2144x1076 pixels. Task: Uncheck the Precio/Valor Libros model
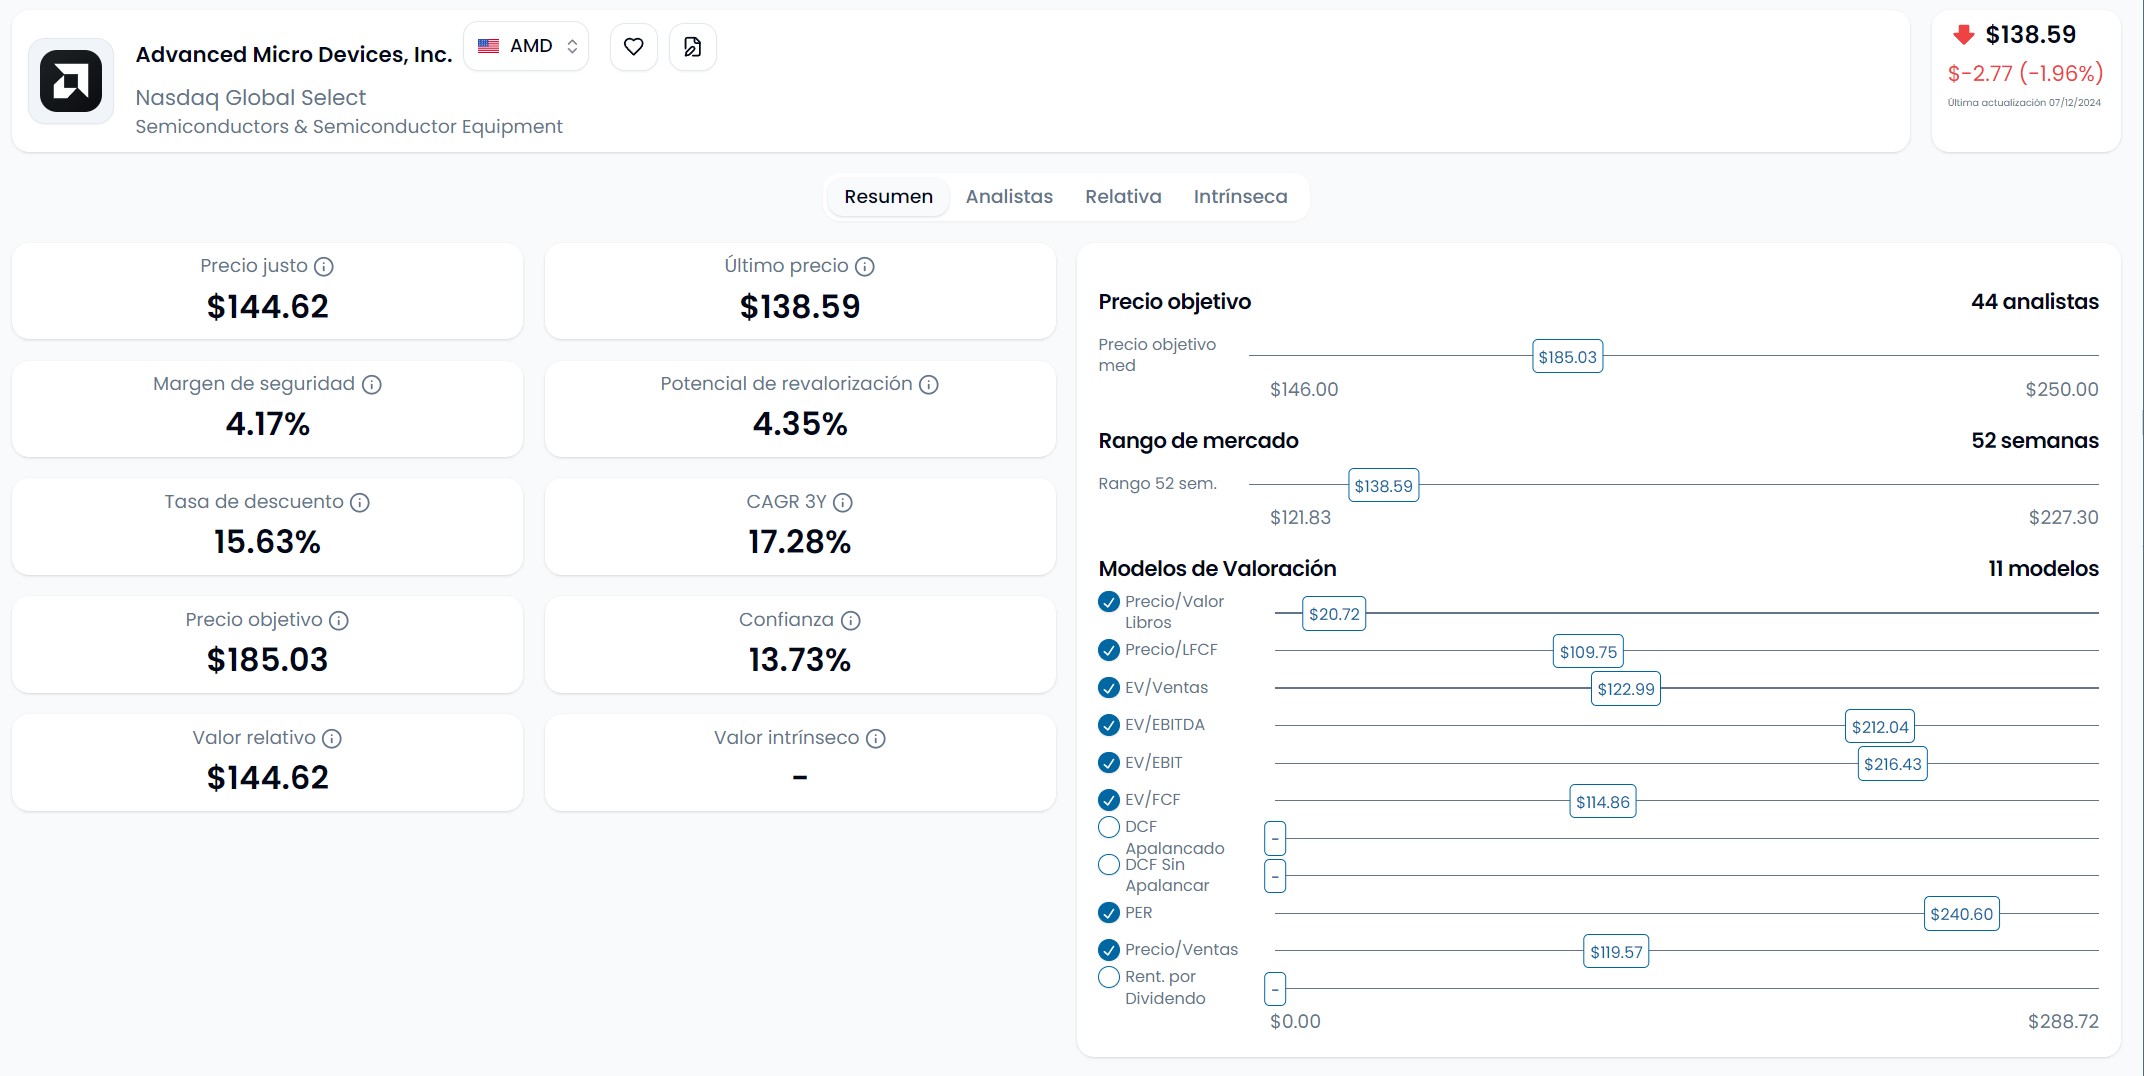click(x=1108, y=602)
